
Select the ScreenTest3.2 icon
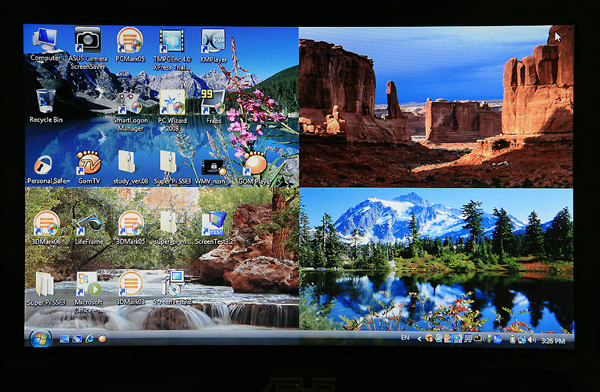[x=214, y=224]
